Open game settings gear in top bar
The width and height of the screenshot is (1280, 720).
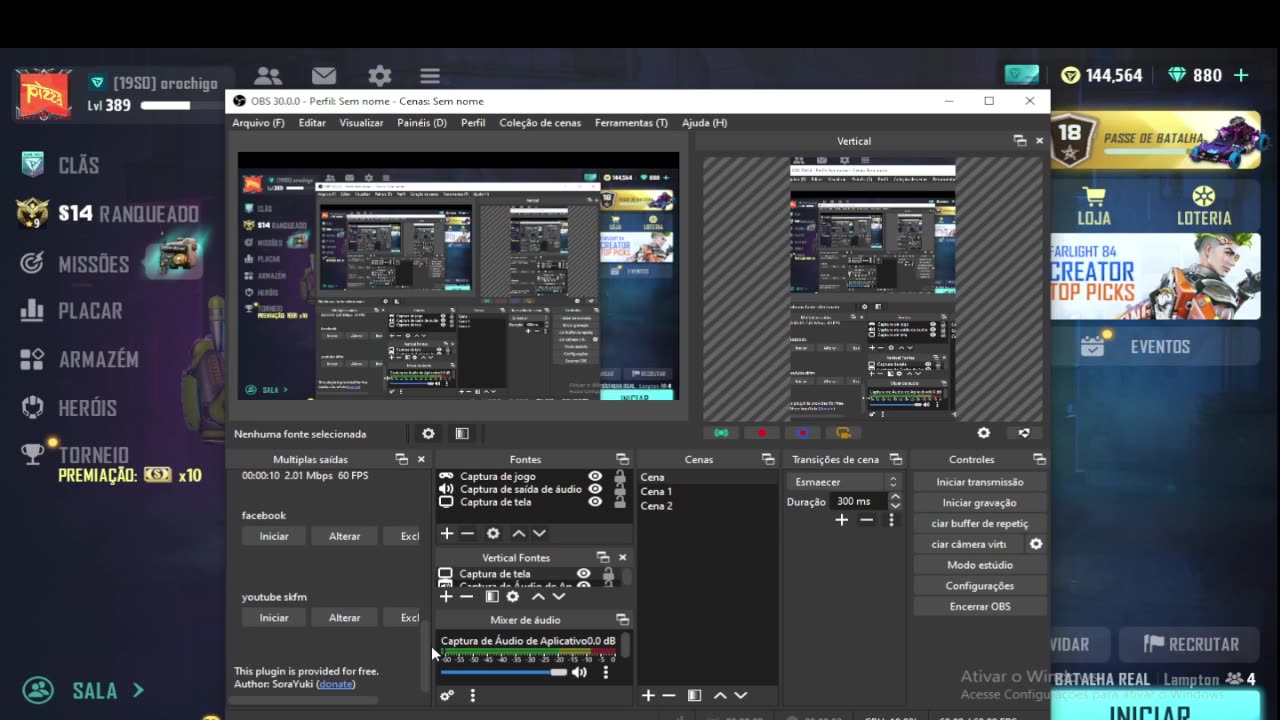click(x=379, y=75)
